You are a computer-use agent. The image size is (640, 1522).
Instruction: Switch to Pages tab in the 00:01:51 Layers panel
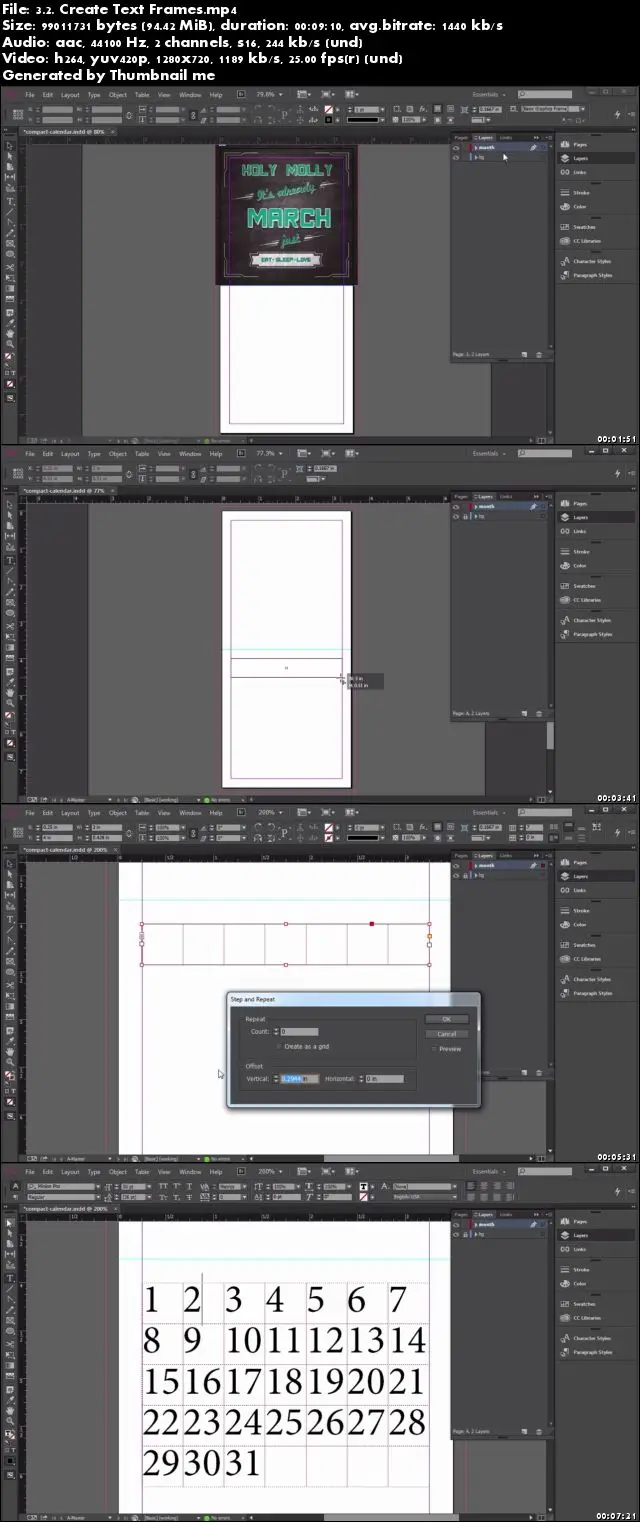(461, 137)
